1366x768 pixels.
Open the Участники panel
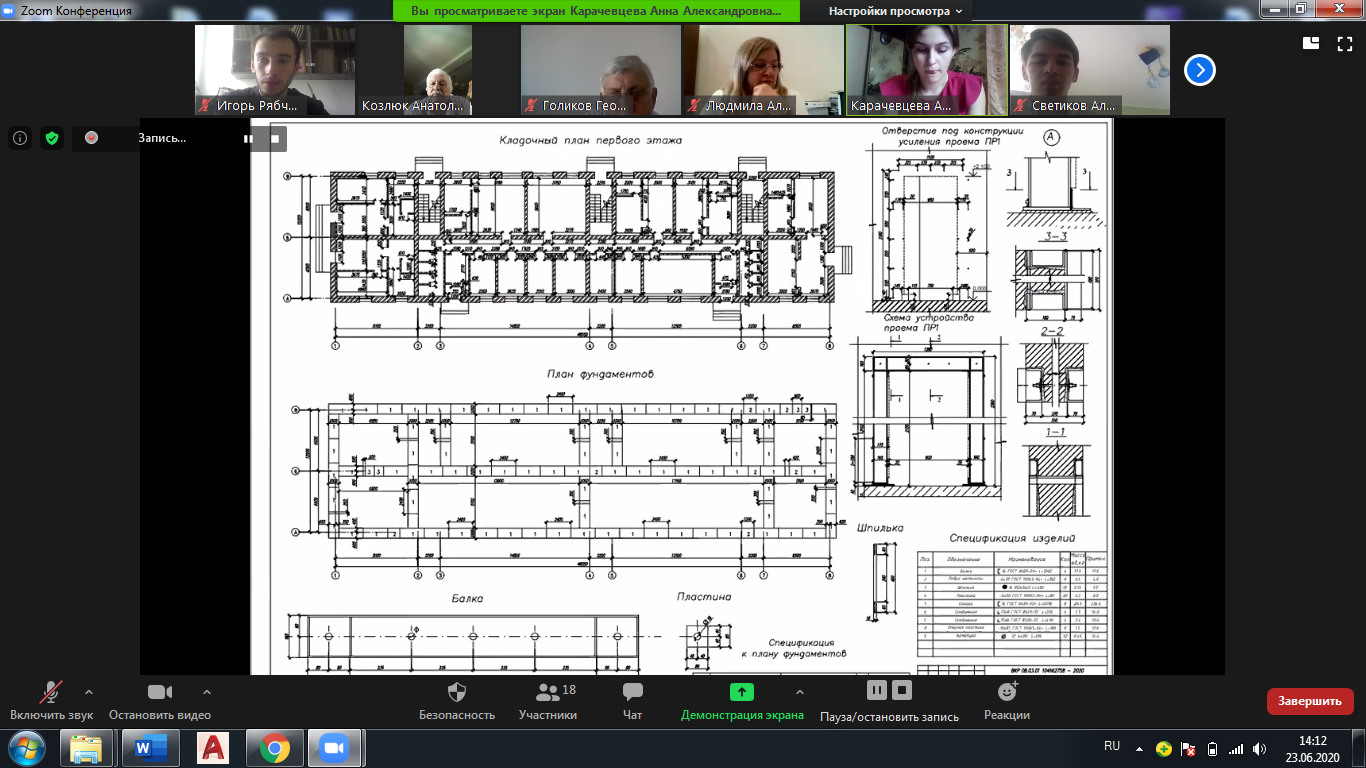548,702
